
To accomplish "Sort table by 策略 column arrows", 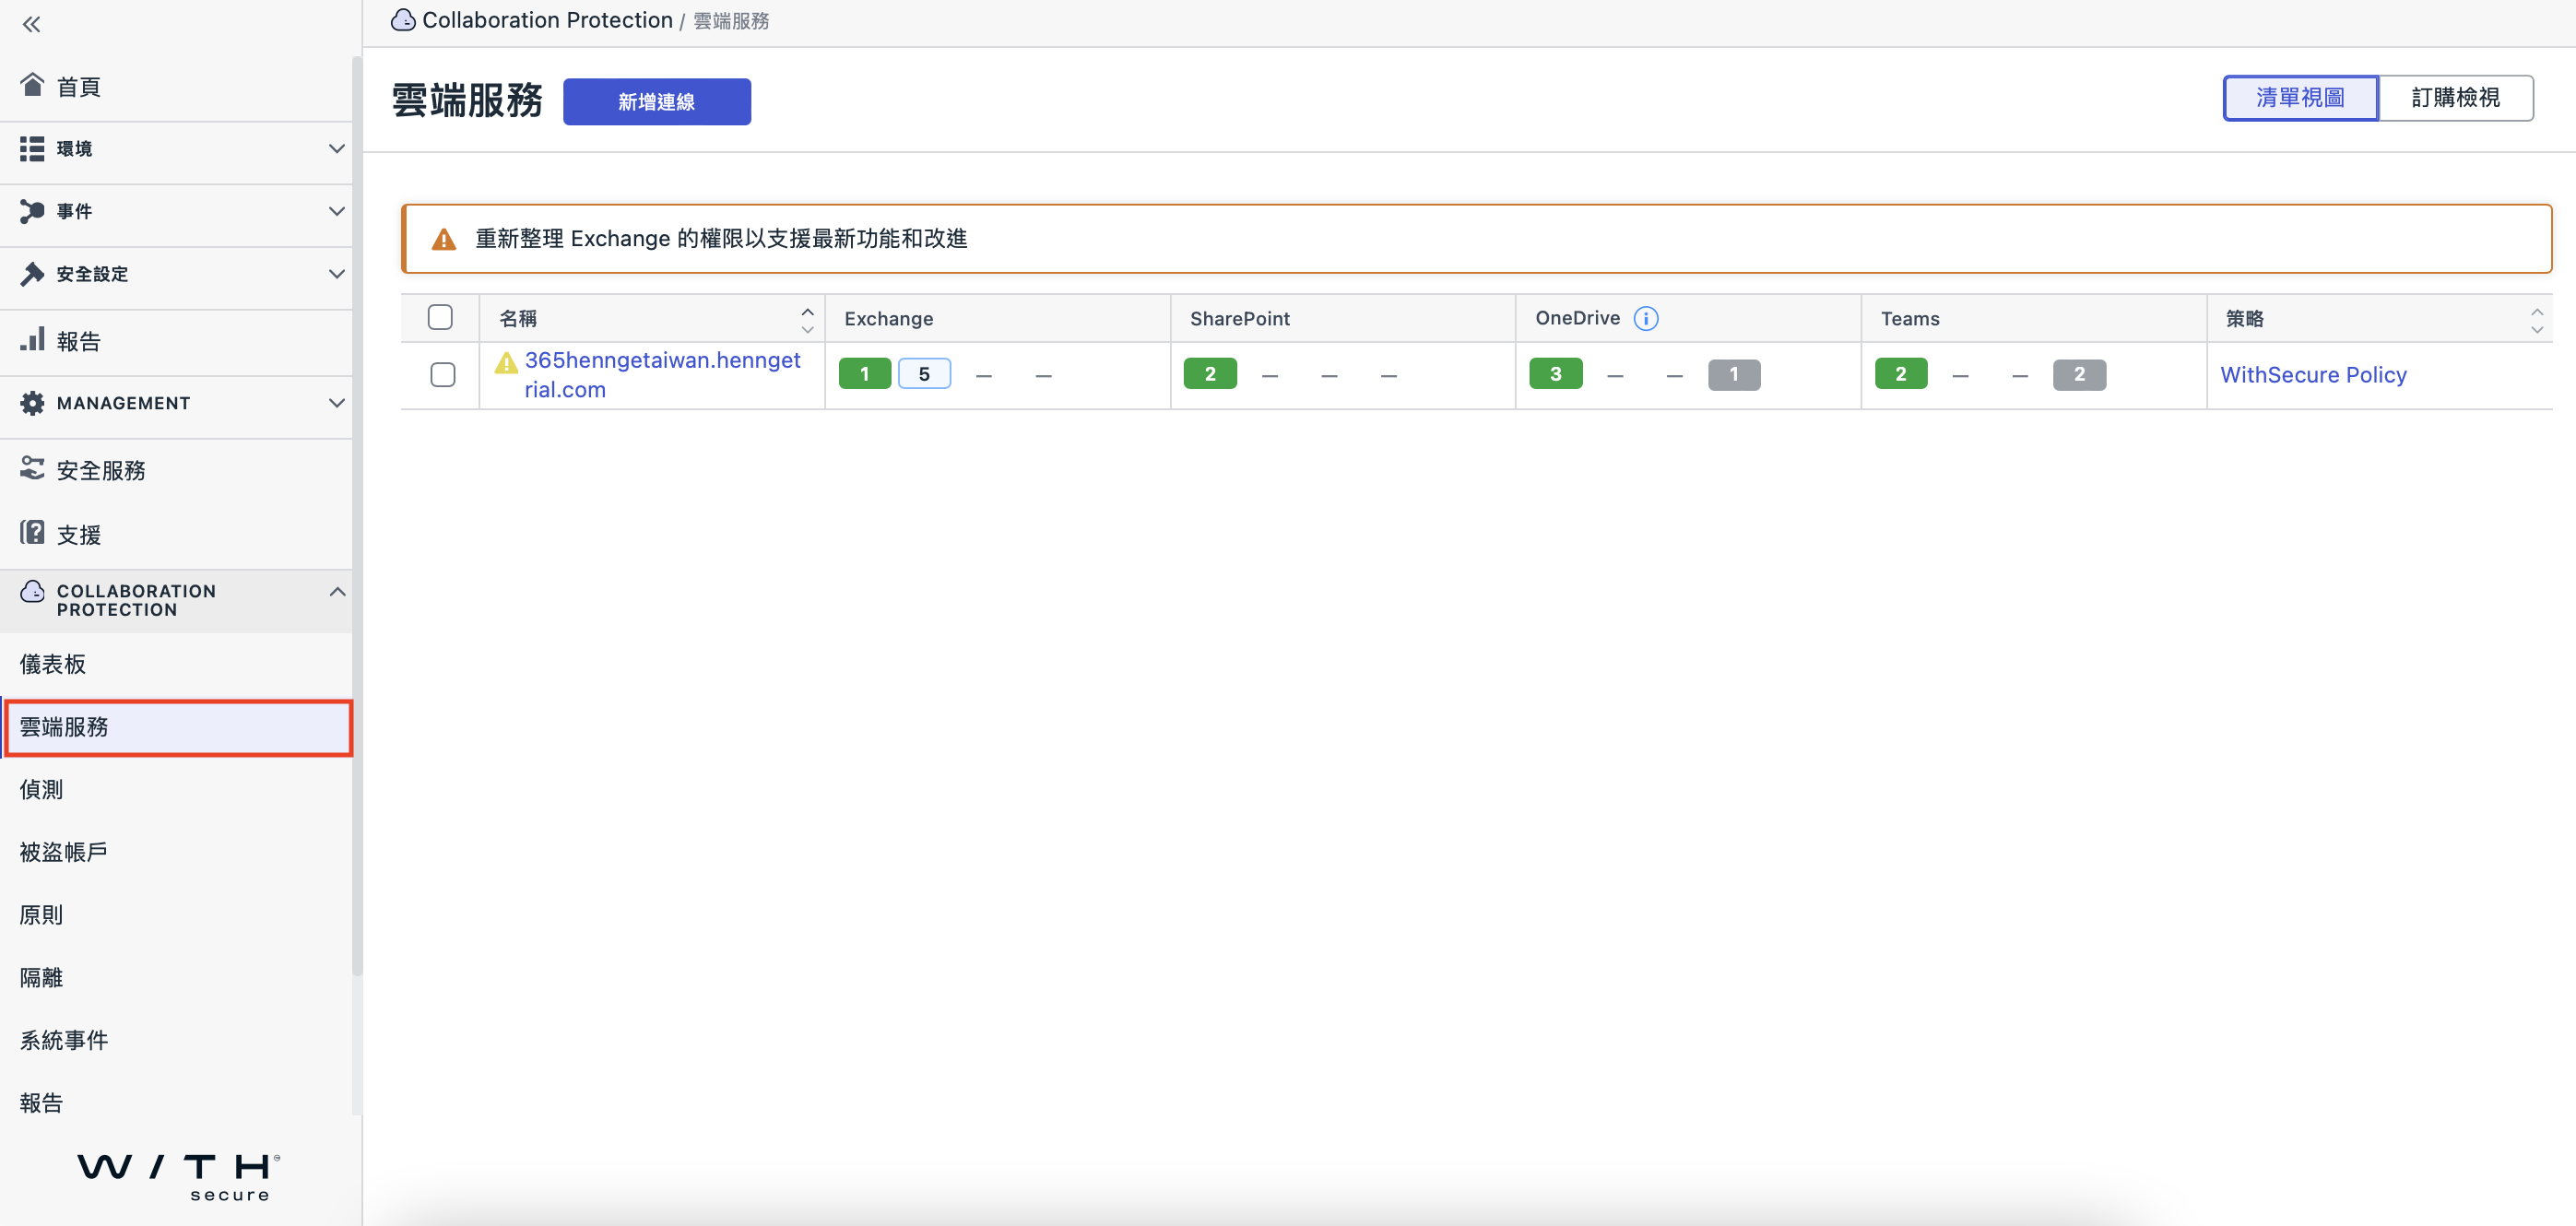I will 2537,320.
